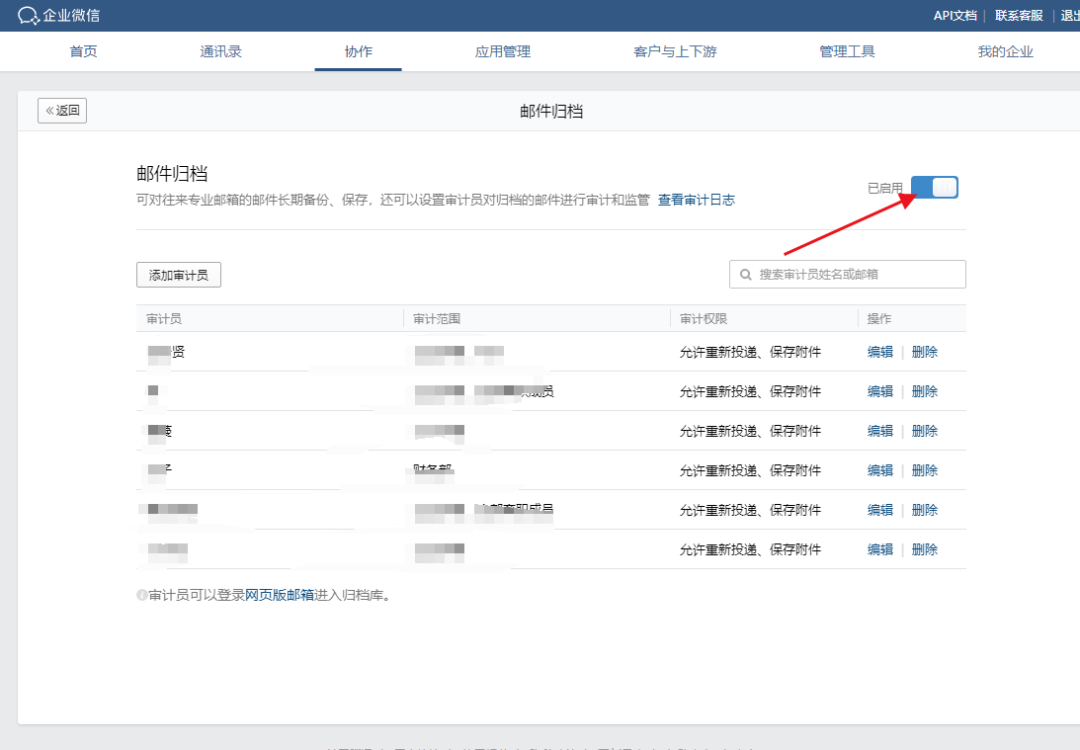Screen dimensions: 1080x750
Task: Click the 退出 link to log out
Action: pos(1068,15)
